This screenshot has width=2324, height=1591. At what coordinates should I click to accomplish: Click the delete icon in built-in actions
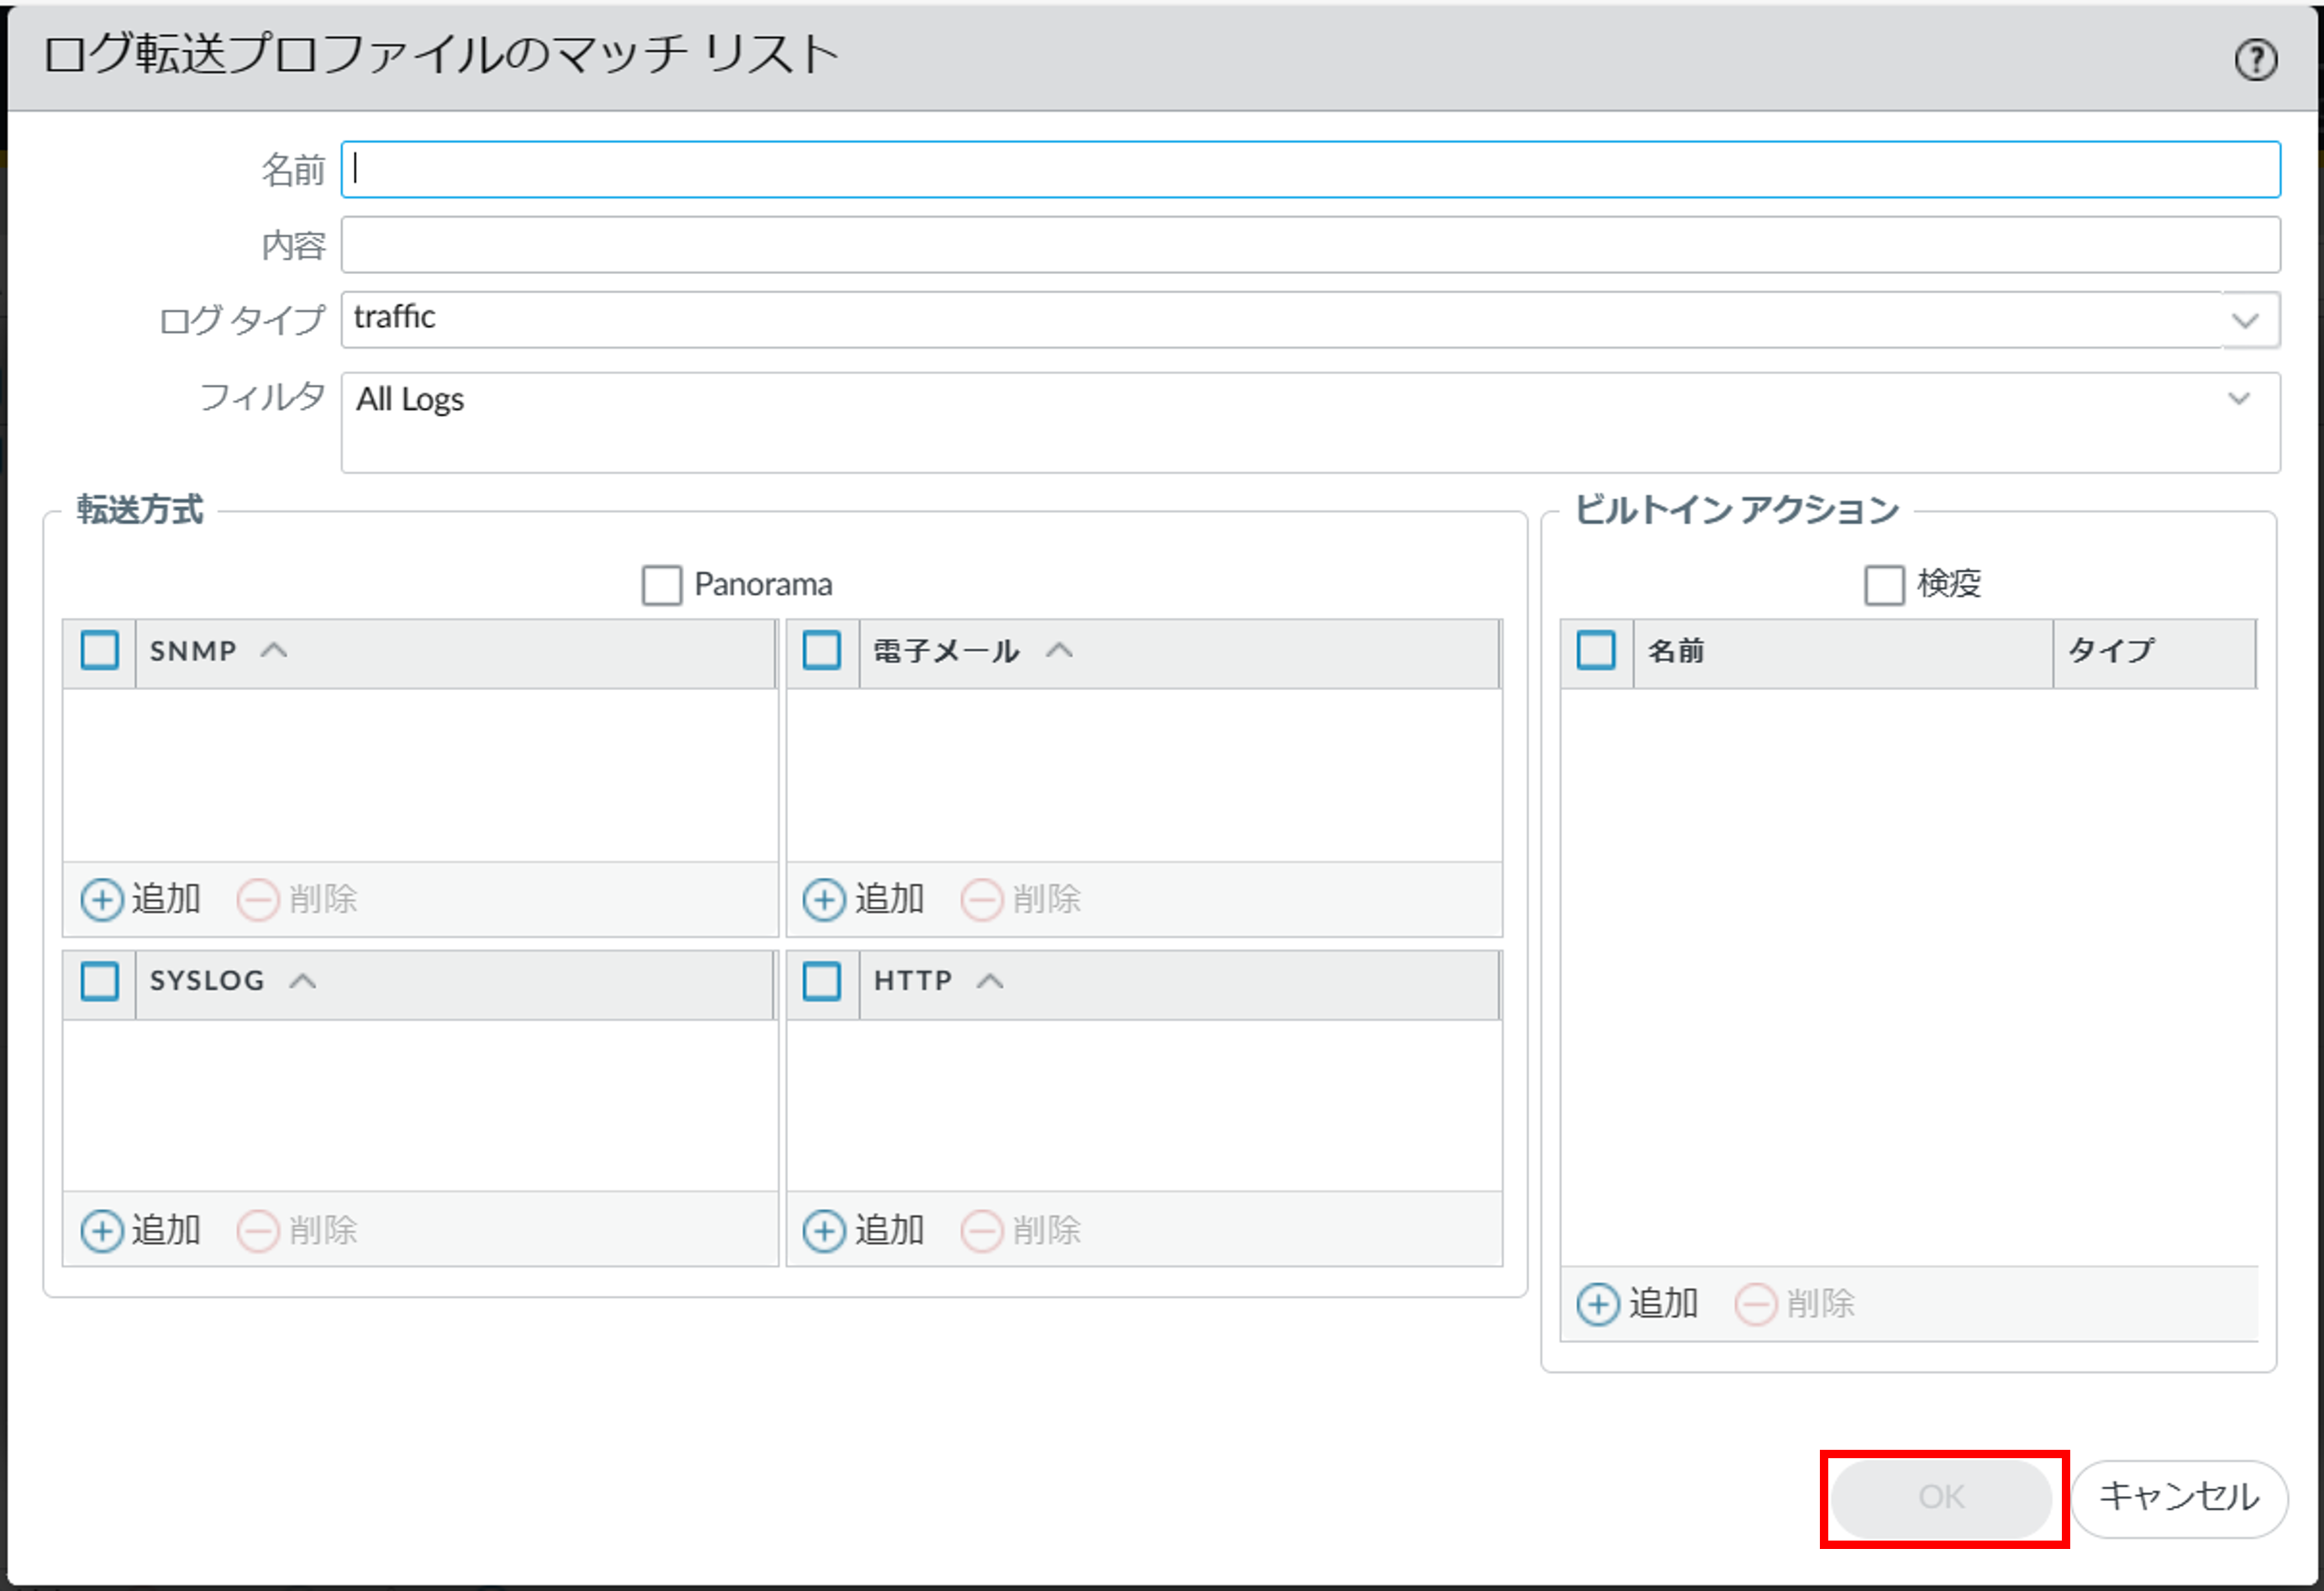[x=1756, y=1304]
